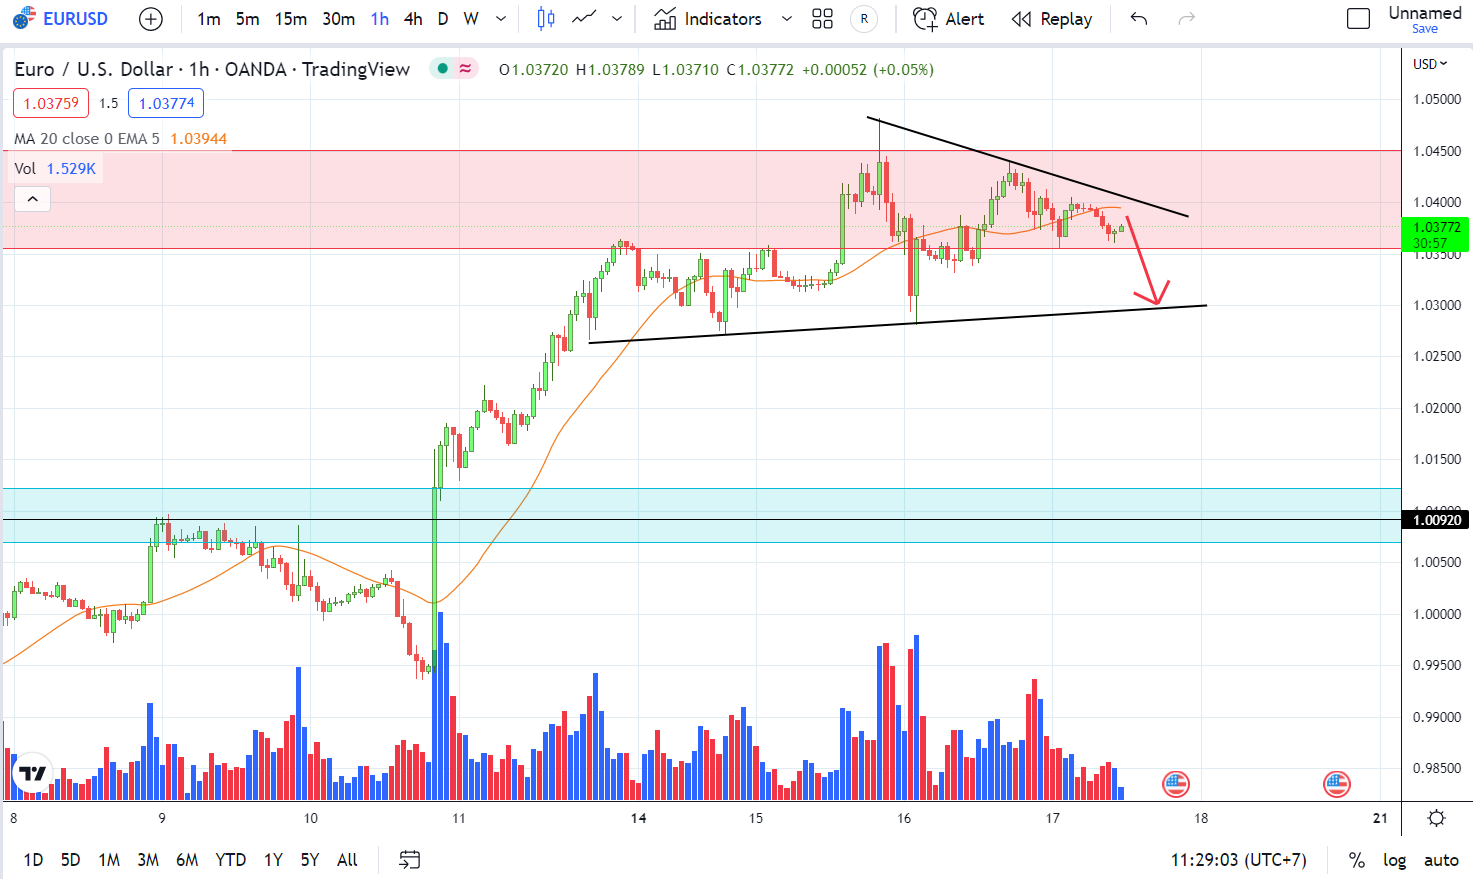Expand the chart style dropdown arrow
This screenshot has width=1473, height=879.
pyautogui.click(x=617, y=18)
